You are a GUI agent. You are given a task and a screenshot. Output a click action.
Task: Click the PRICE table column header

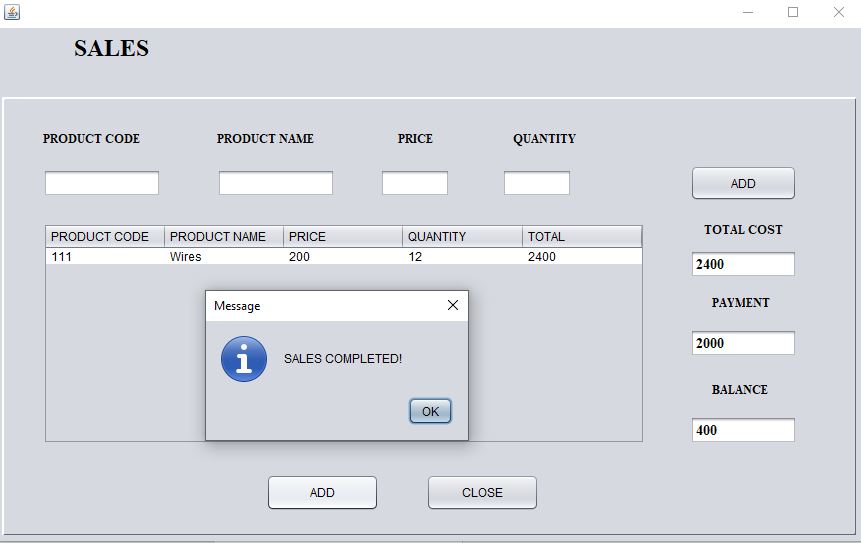343,237
